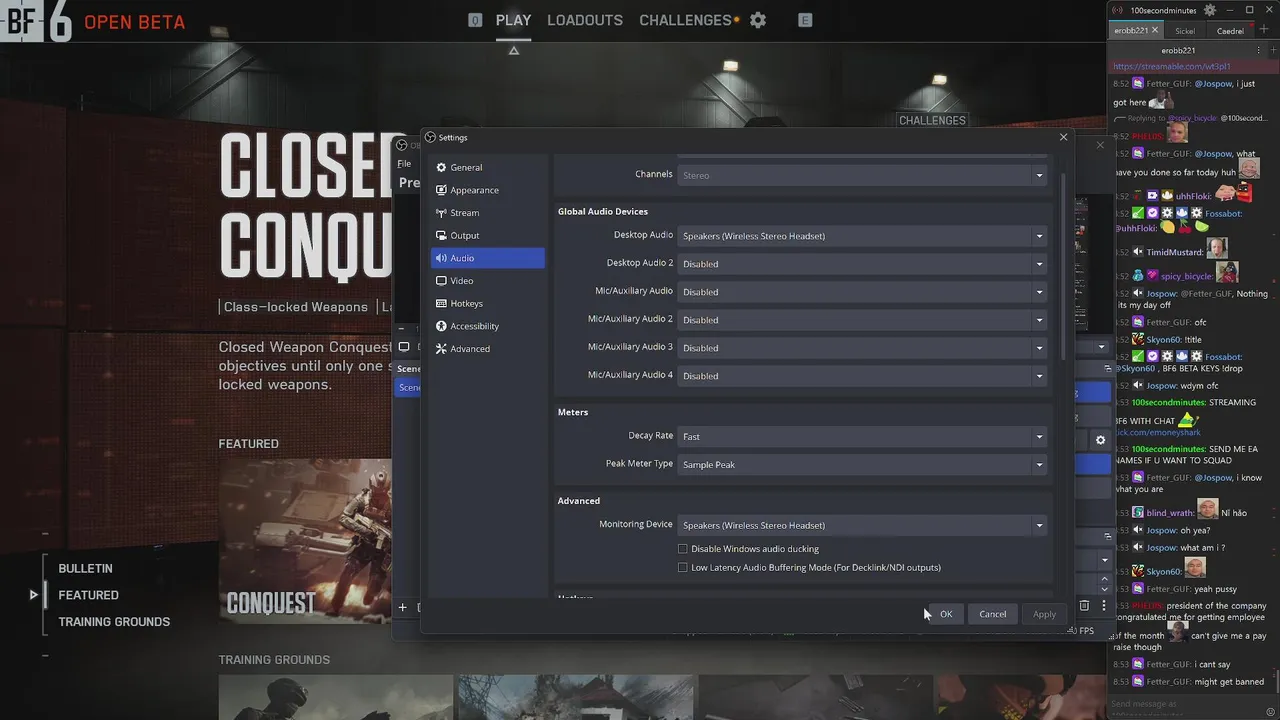Click Apply in the Settings dialog

pyautogui.click(x=1044, y=614)
